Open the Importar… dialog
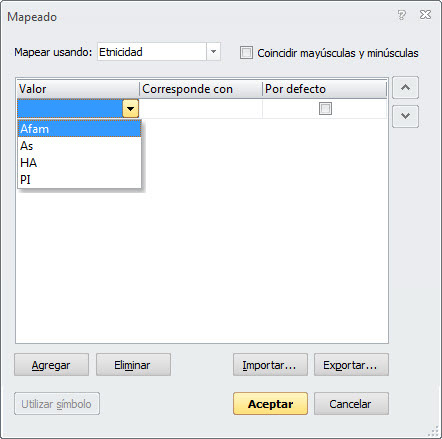The width and height of the screenshot is (442, 439). pos(270,365)
